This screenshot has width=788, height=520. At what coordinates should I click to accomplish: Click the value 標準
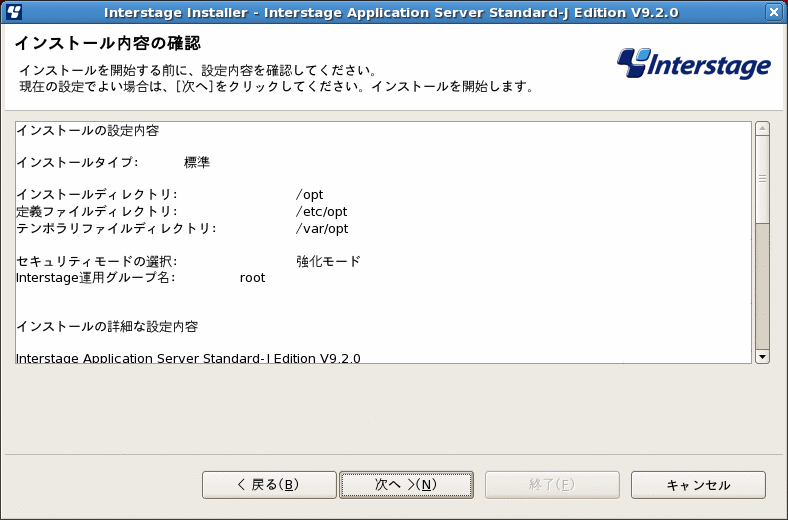tap(197, 162)
